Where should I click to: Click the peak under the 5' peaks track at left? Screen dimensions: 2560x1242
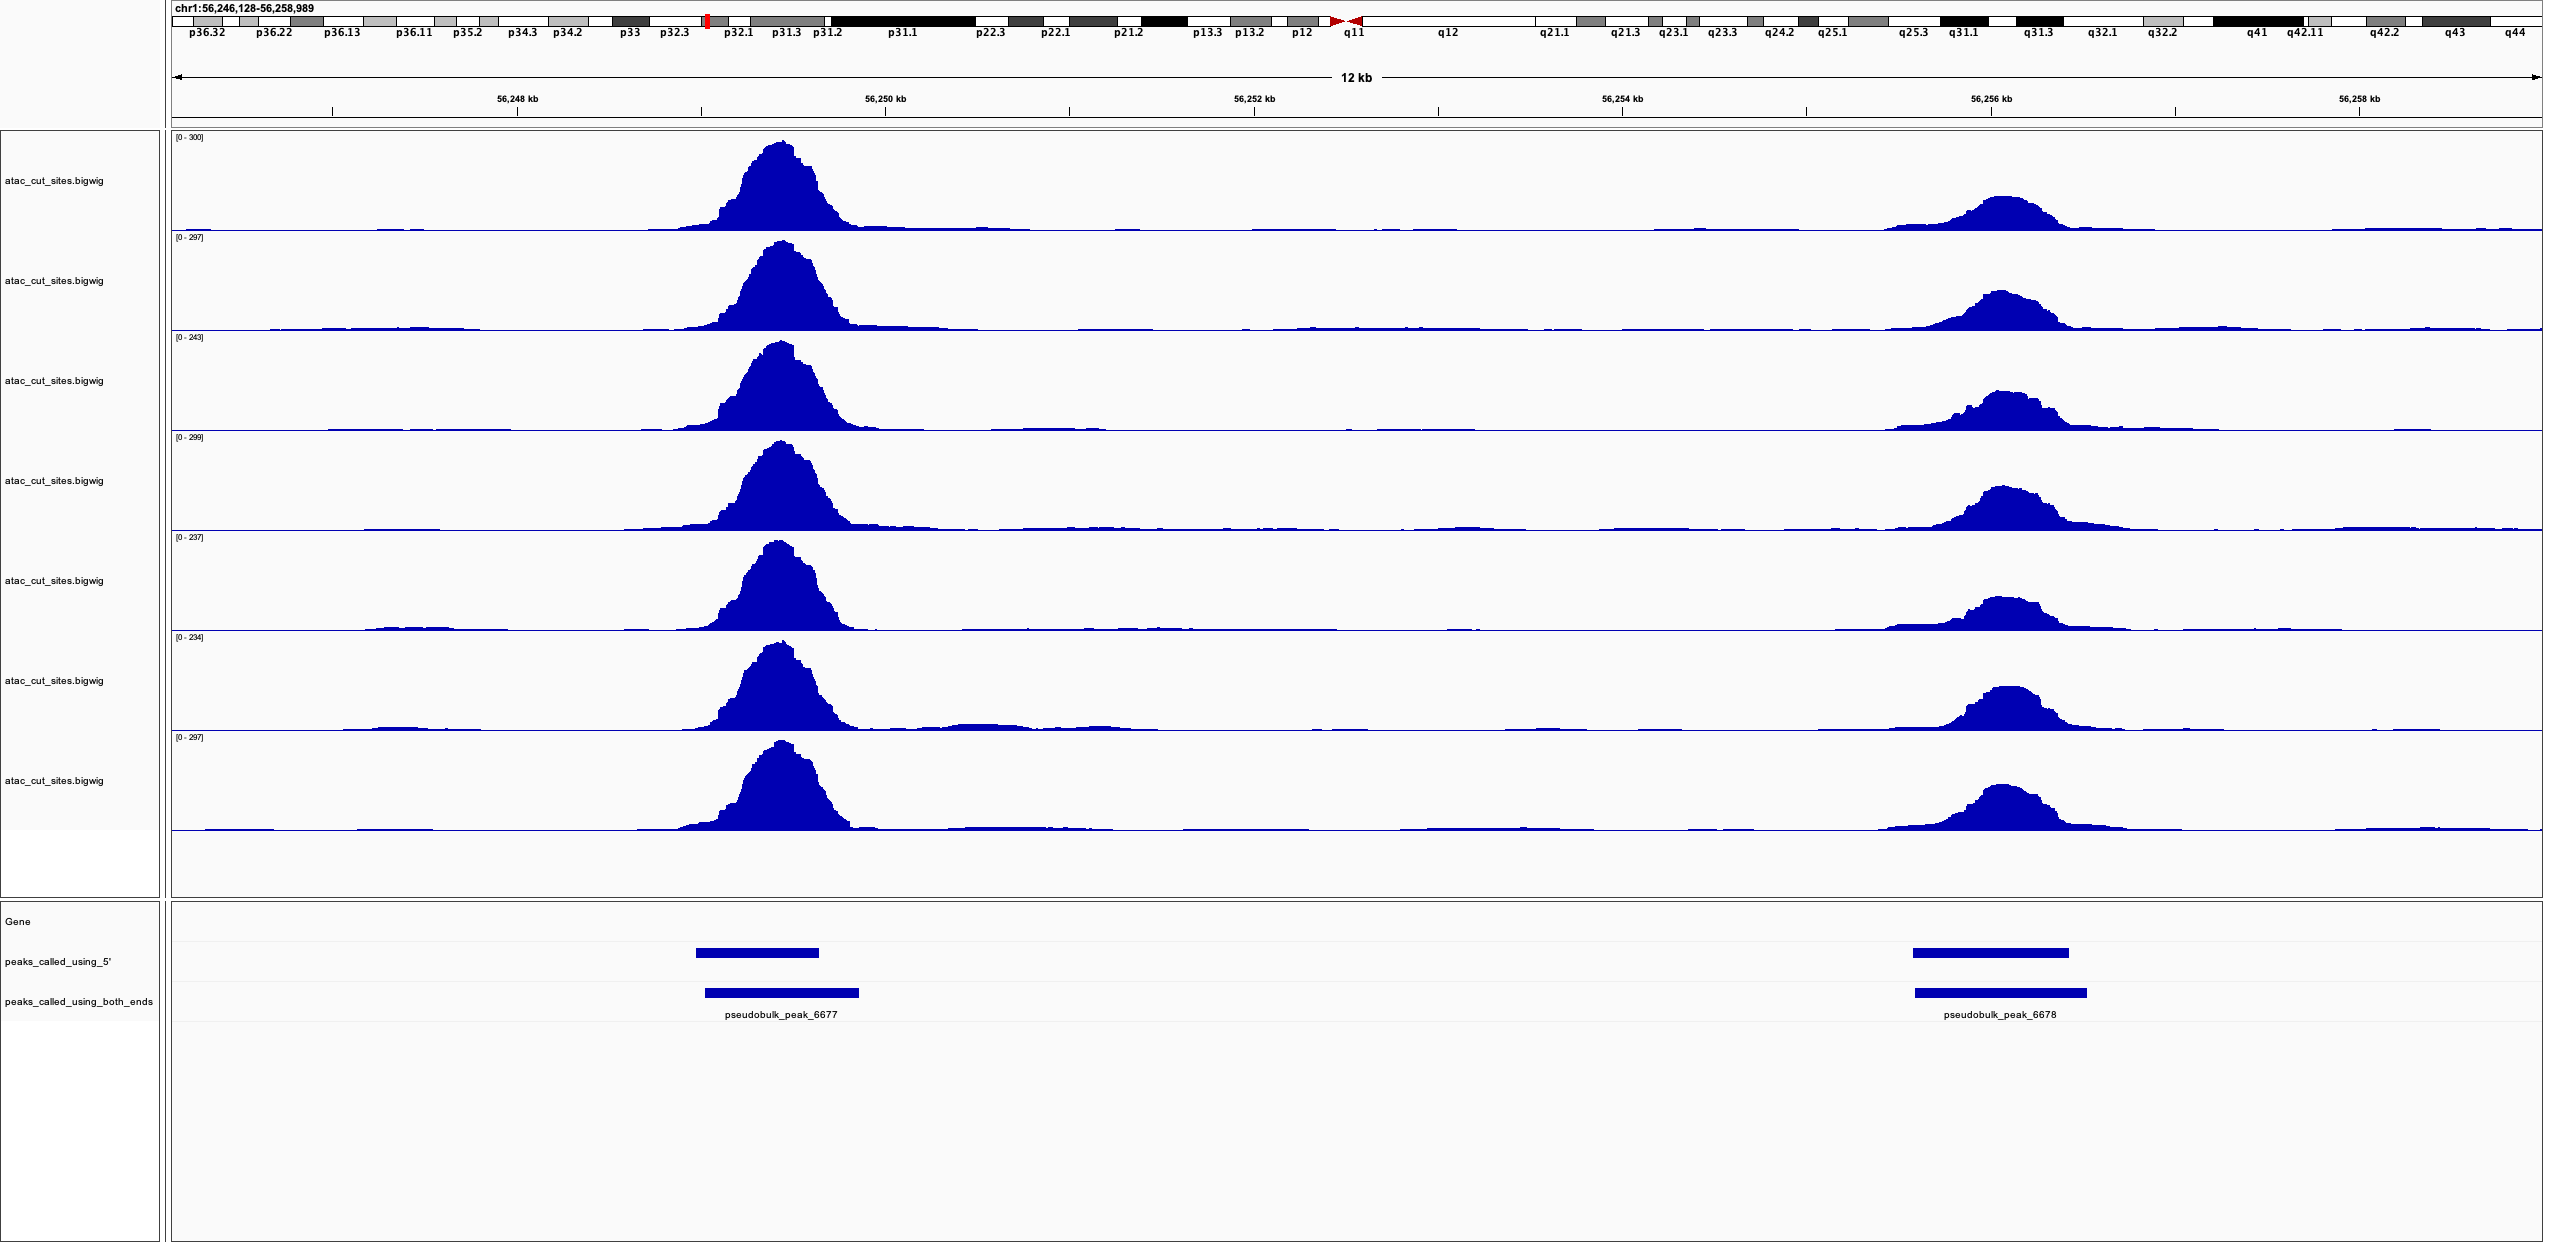point(757,952)
